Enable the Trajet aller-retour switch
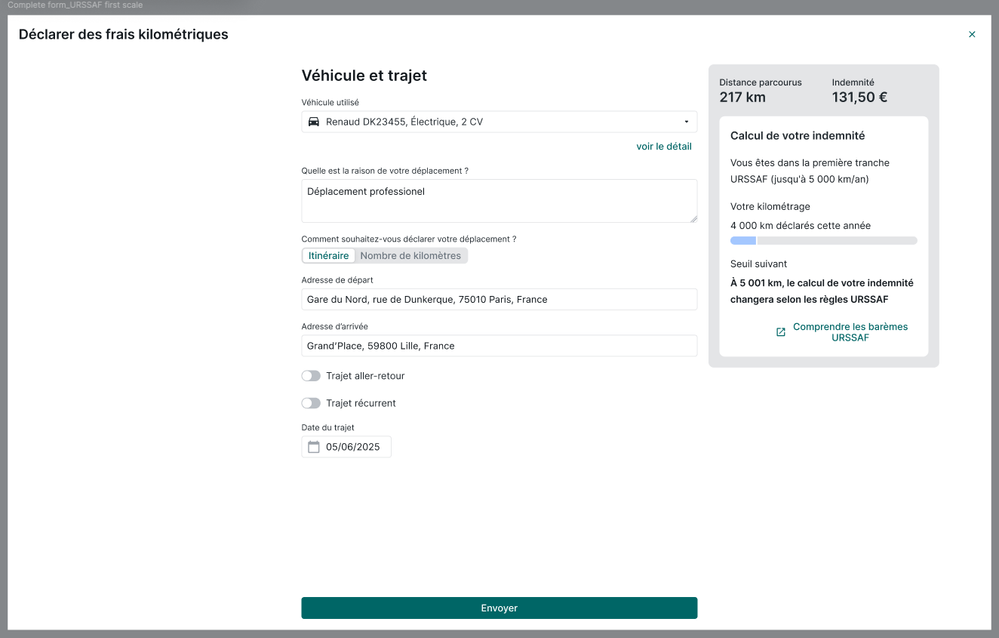Viewport: 999px width, 638px height. [x=311, y=376]
